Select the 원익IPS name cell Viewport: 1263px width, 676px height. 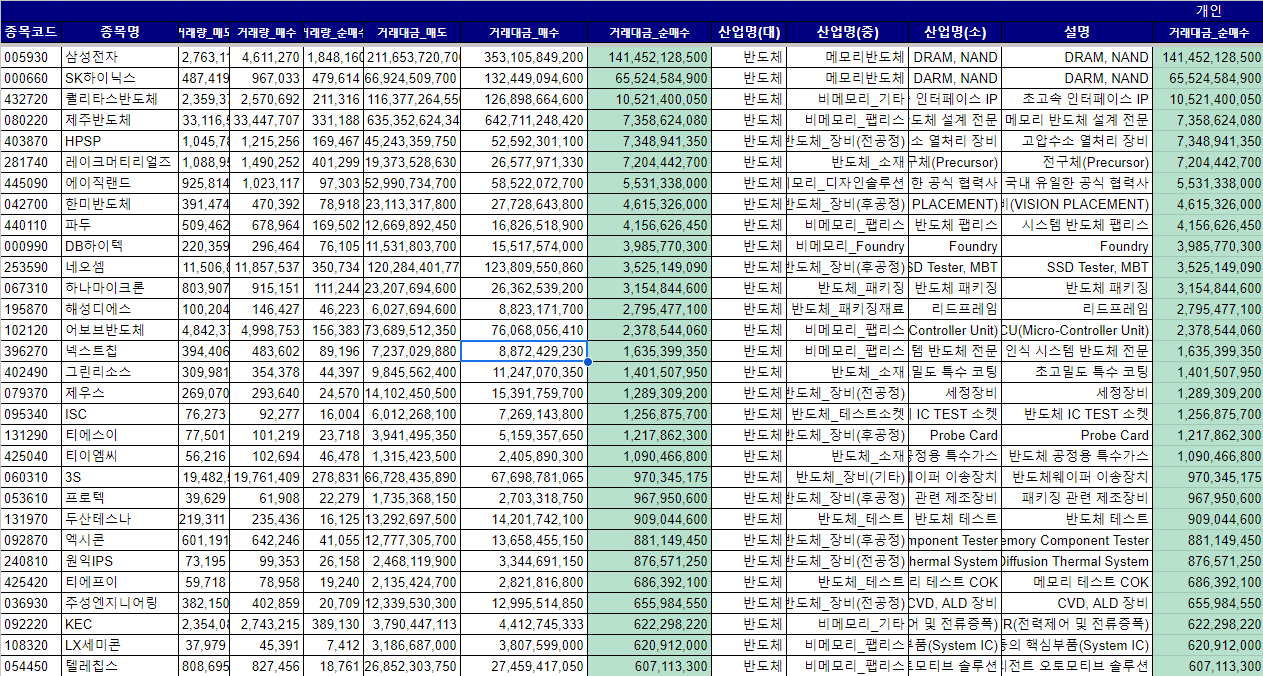pos(120,561)
